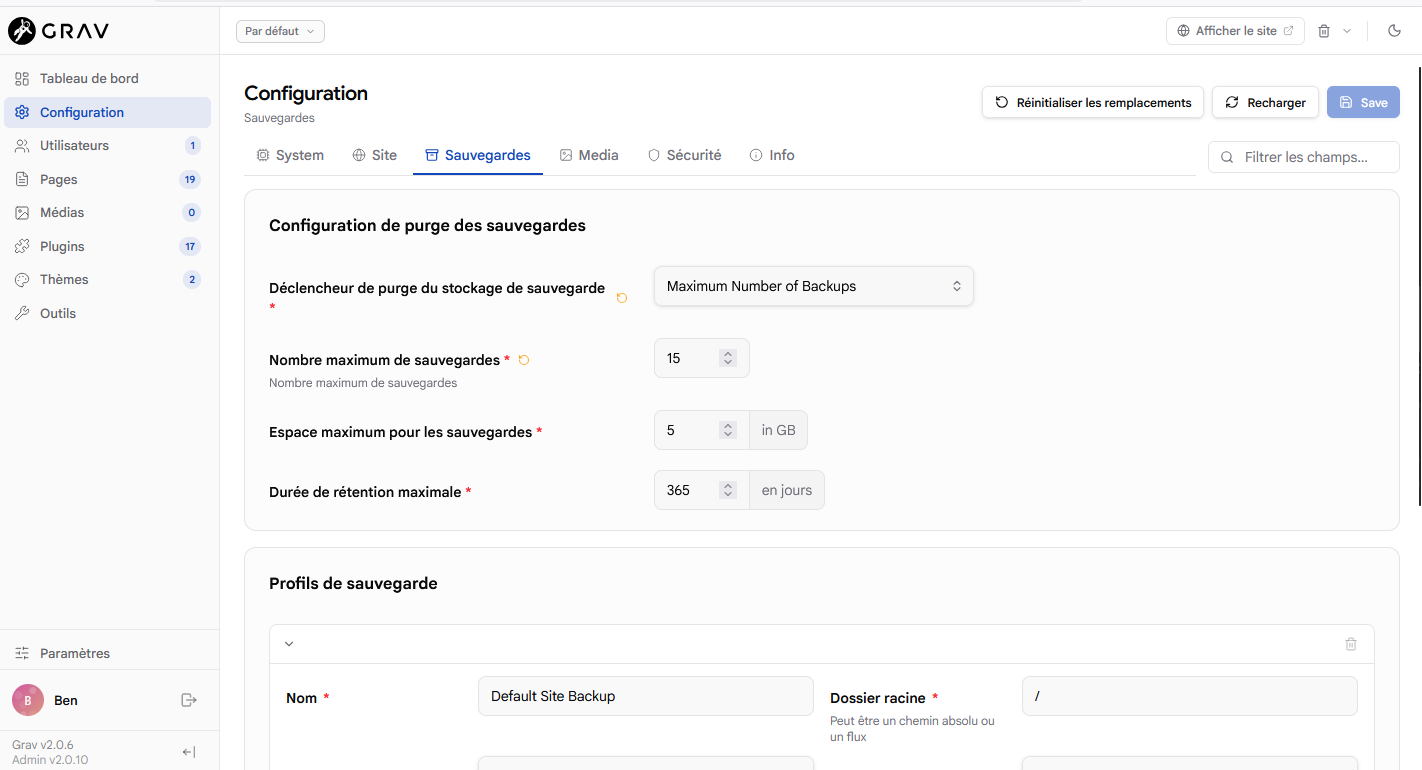Collapse the sidebar with the arrow icon
The height and width of the screenshot is (770, 1422).
[x=189, y=752]
